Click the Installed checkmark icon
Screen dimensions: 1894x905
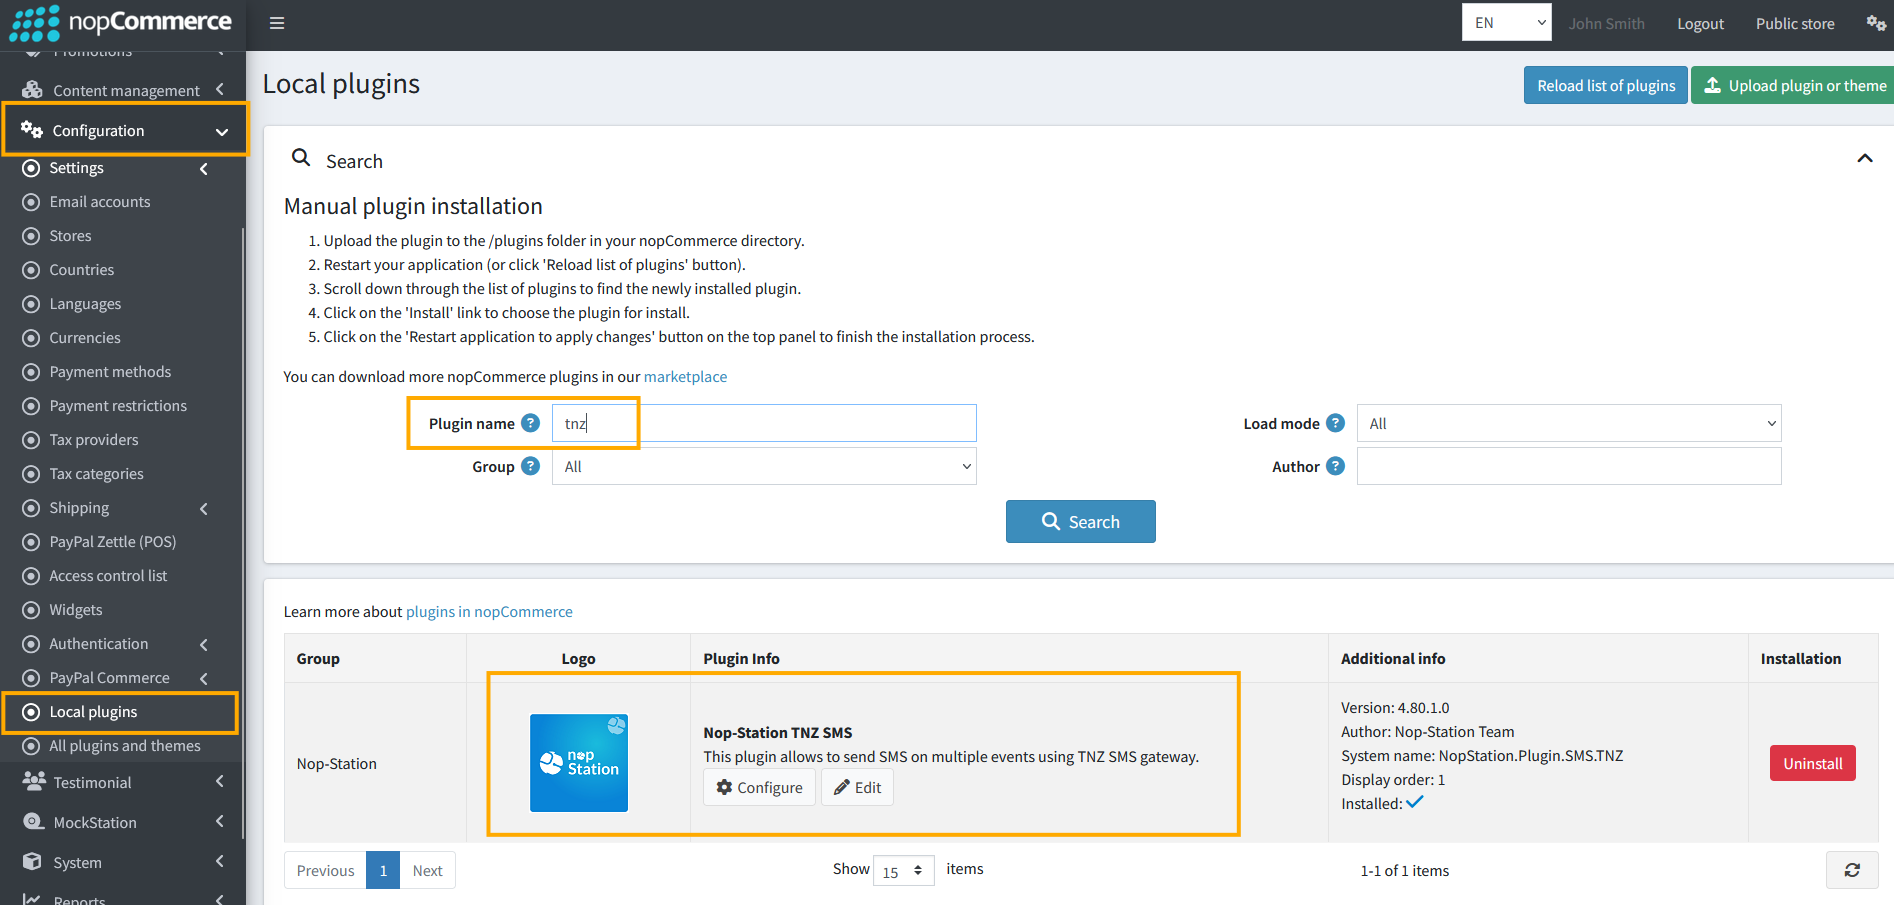1415,802
